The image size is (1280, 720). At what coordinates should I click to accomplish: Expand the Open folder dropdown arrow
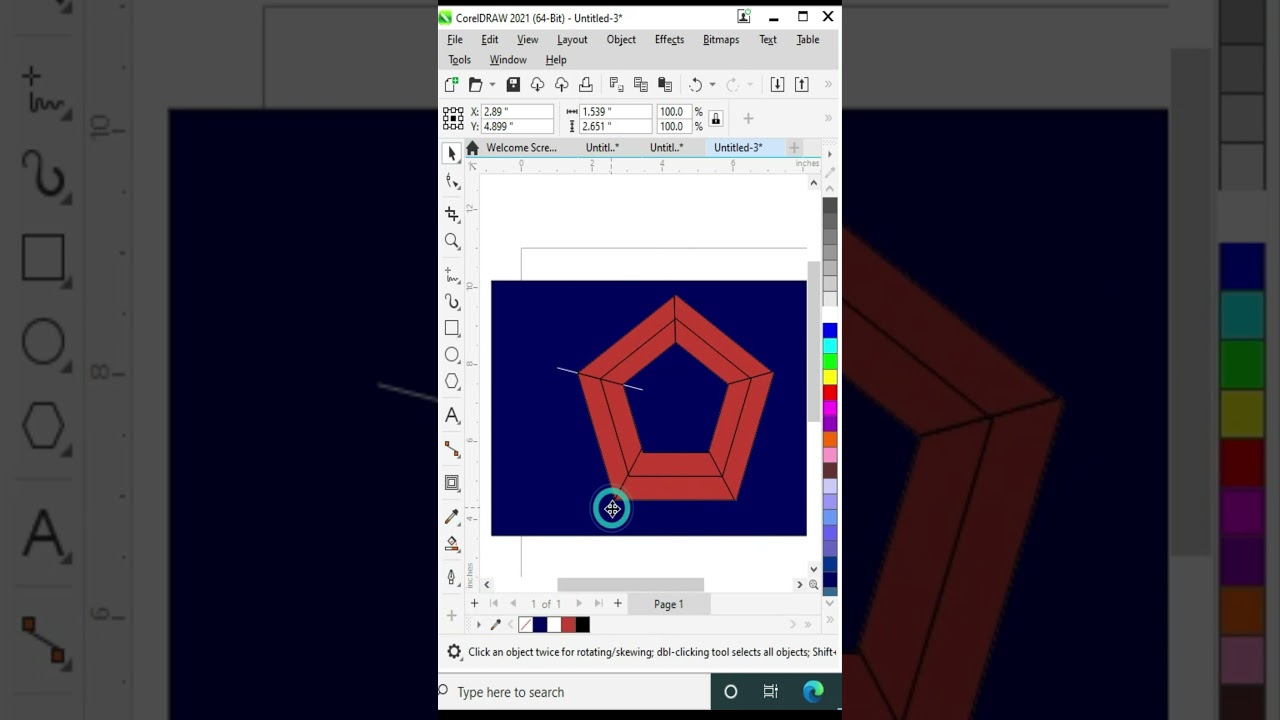492,85
